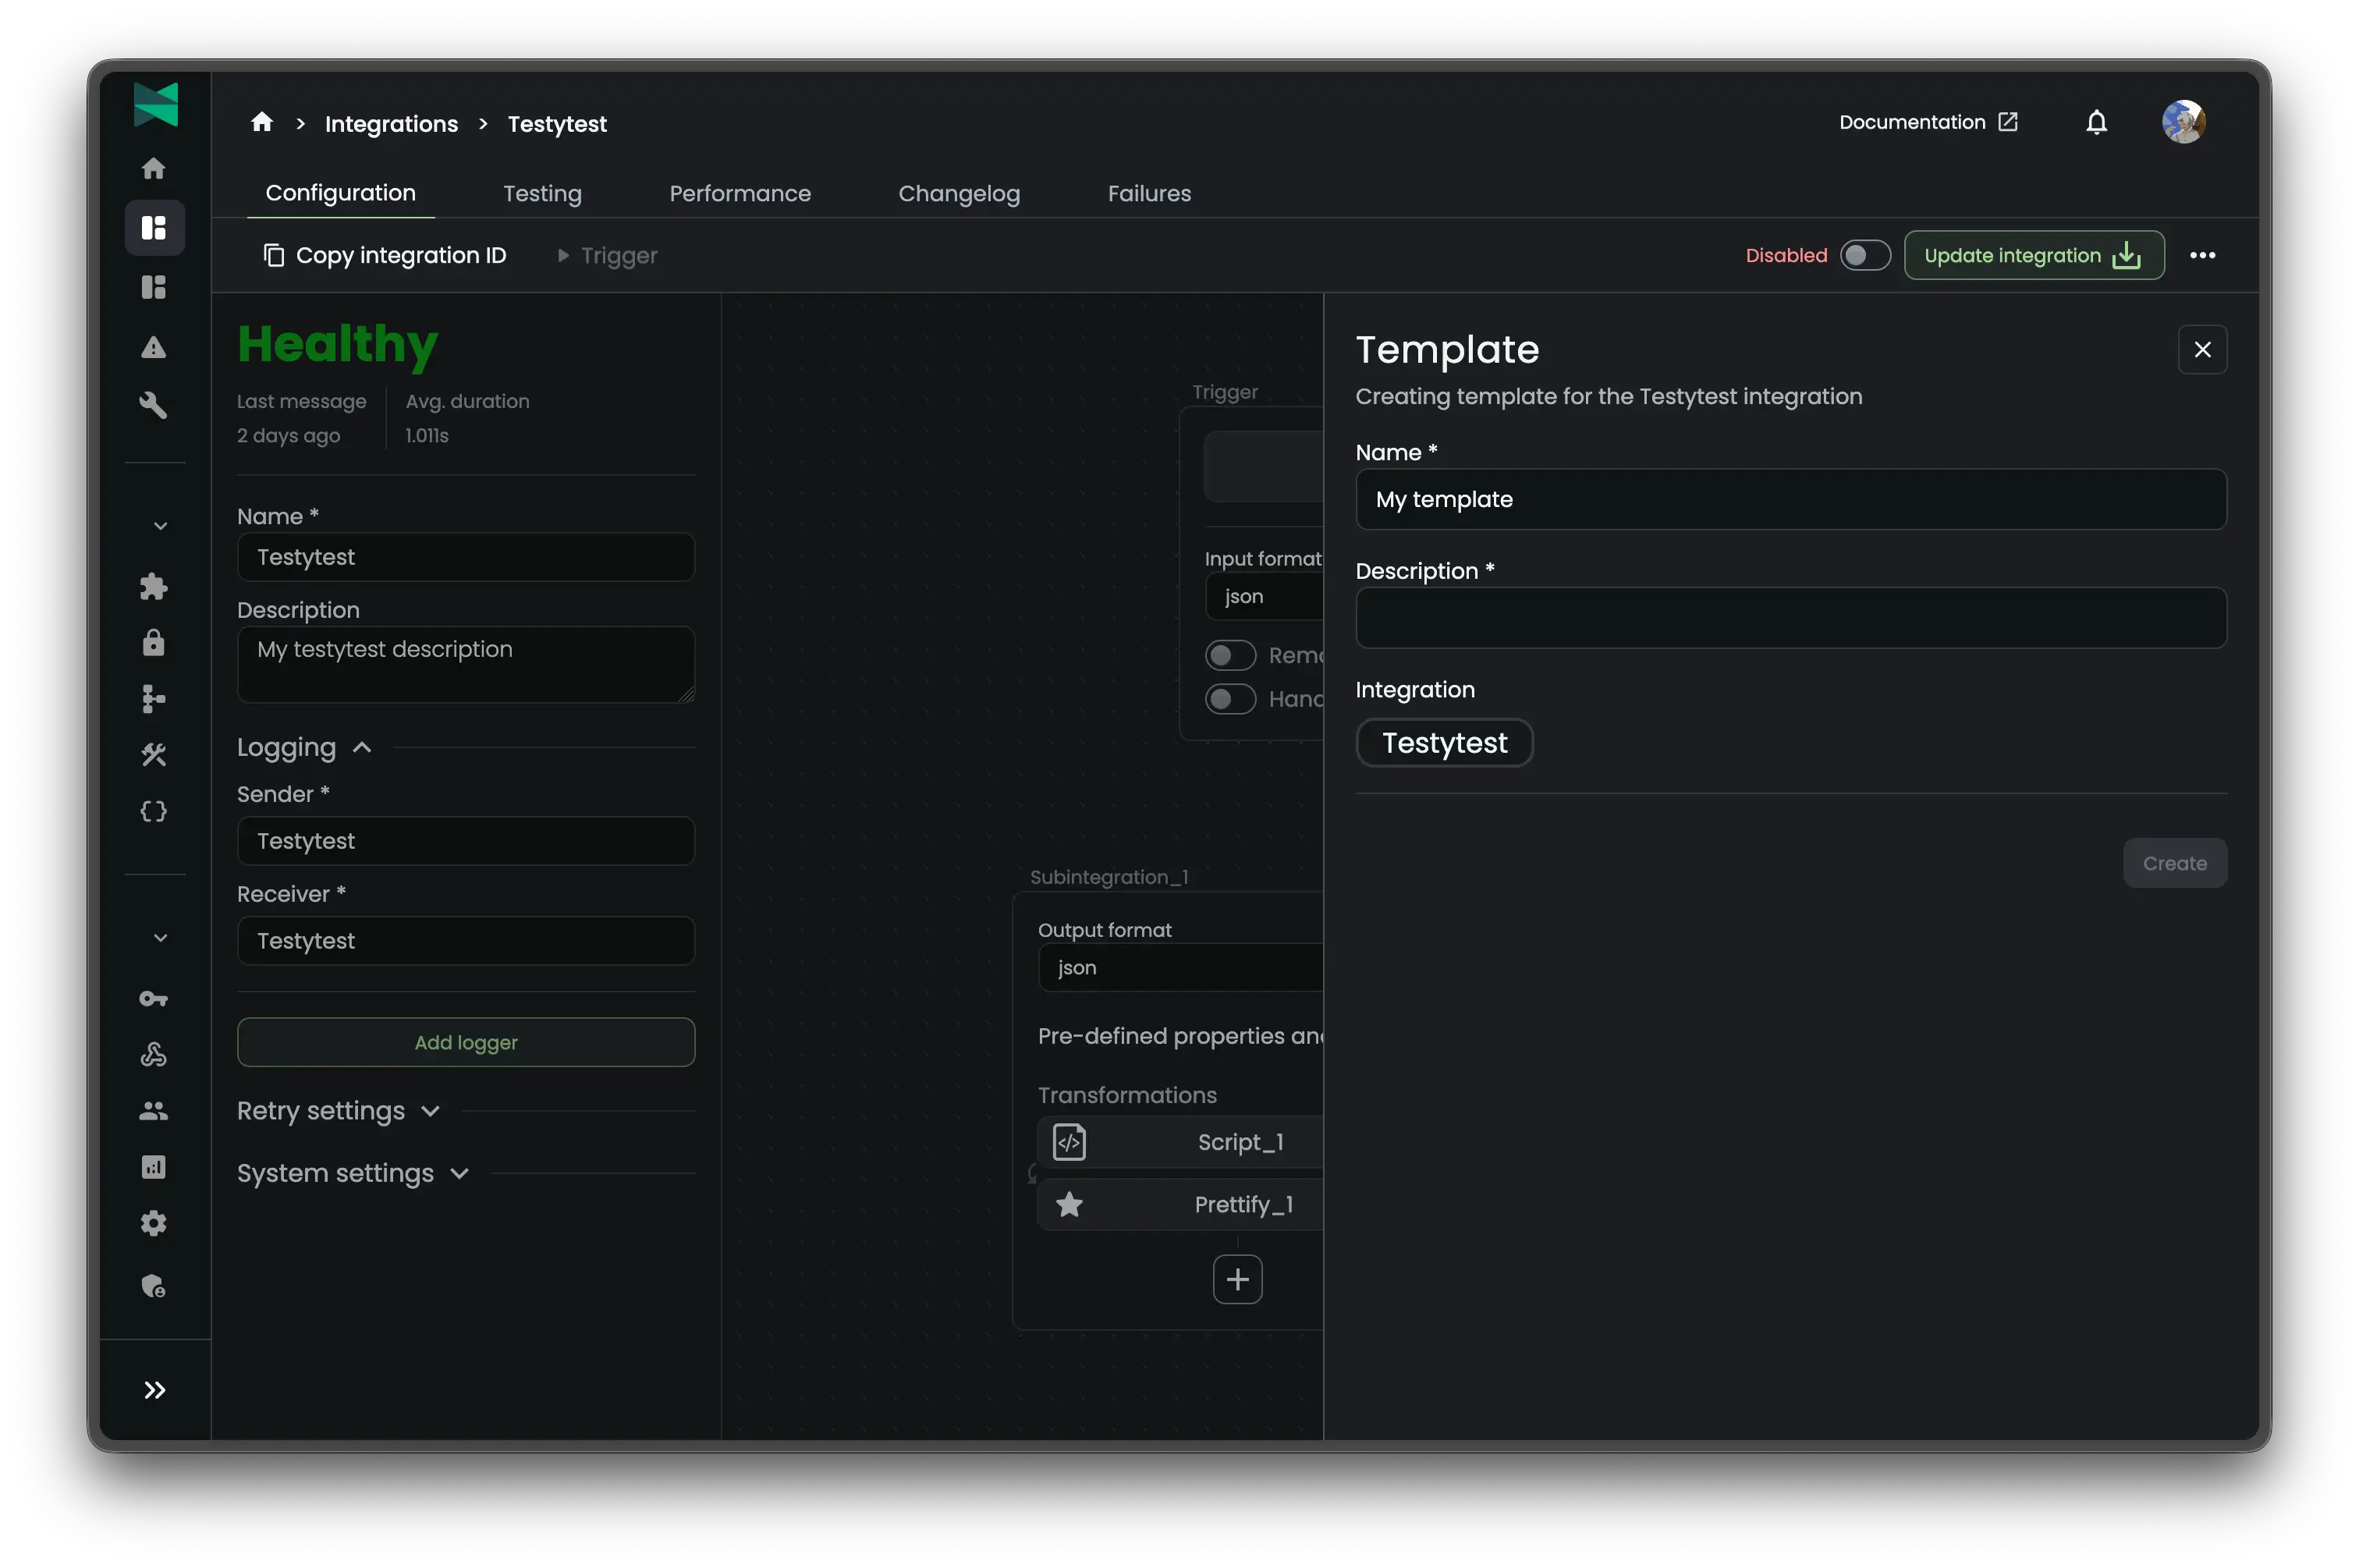Screen dimensions: 2359x1568
Task: Open the lock security icon in the sidebar
Action: click(155, 643)
